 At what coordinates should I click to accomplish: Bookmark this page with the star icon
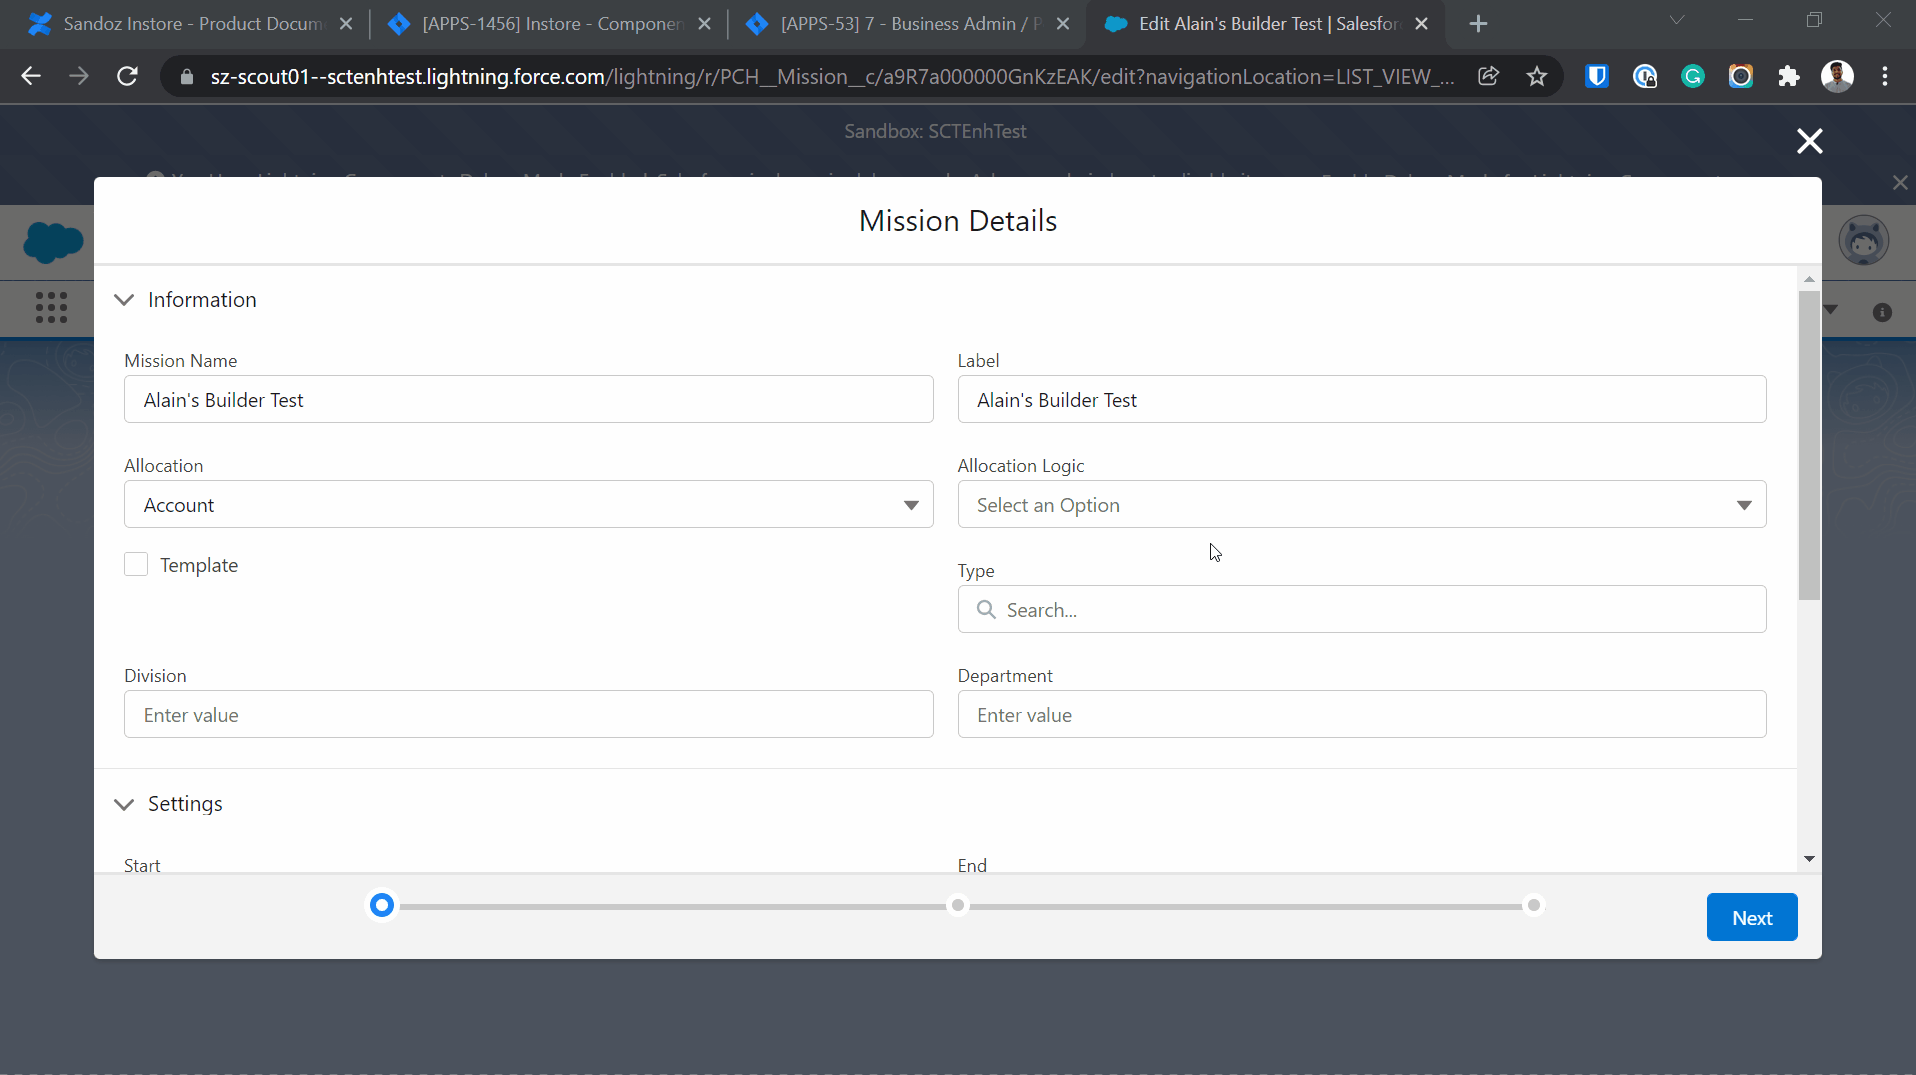point(1536,77)
